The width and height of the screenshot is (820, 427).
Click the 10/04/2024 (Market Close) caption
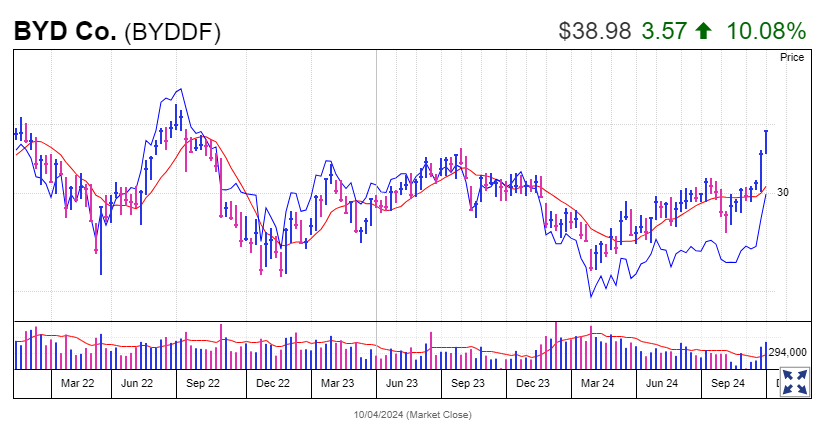pos(412,414)
